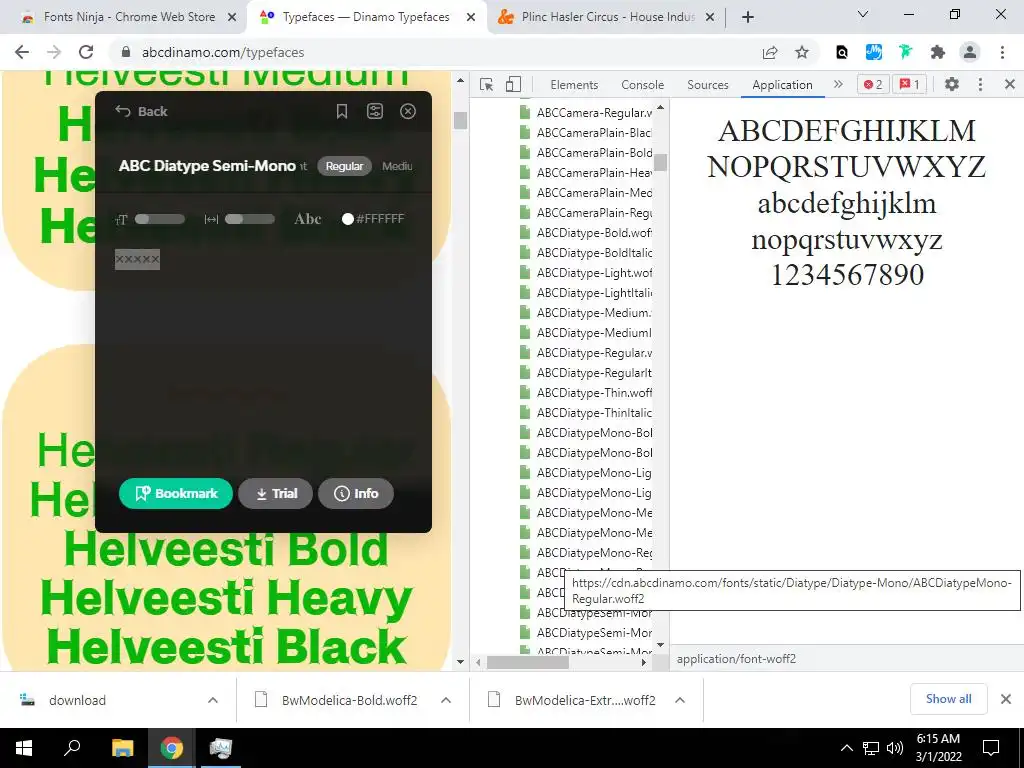Switch to Plinc Hasler Circus browser tab

[x=607, y=17]
